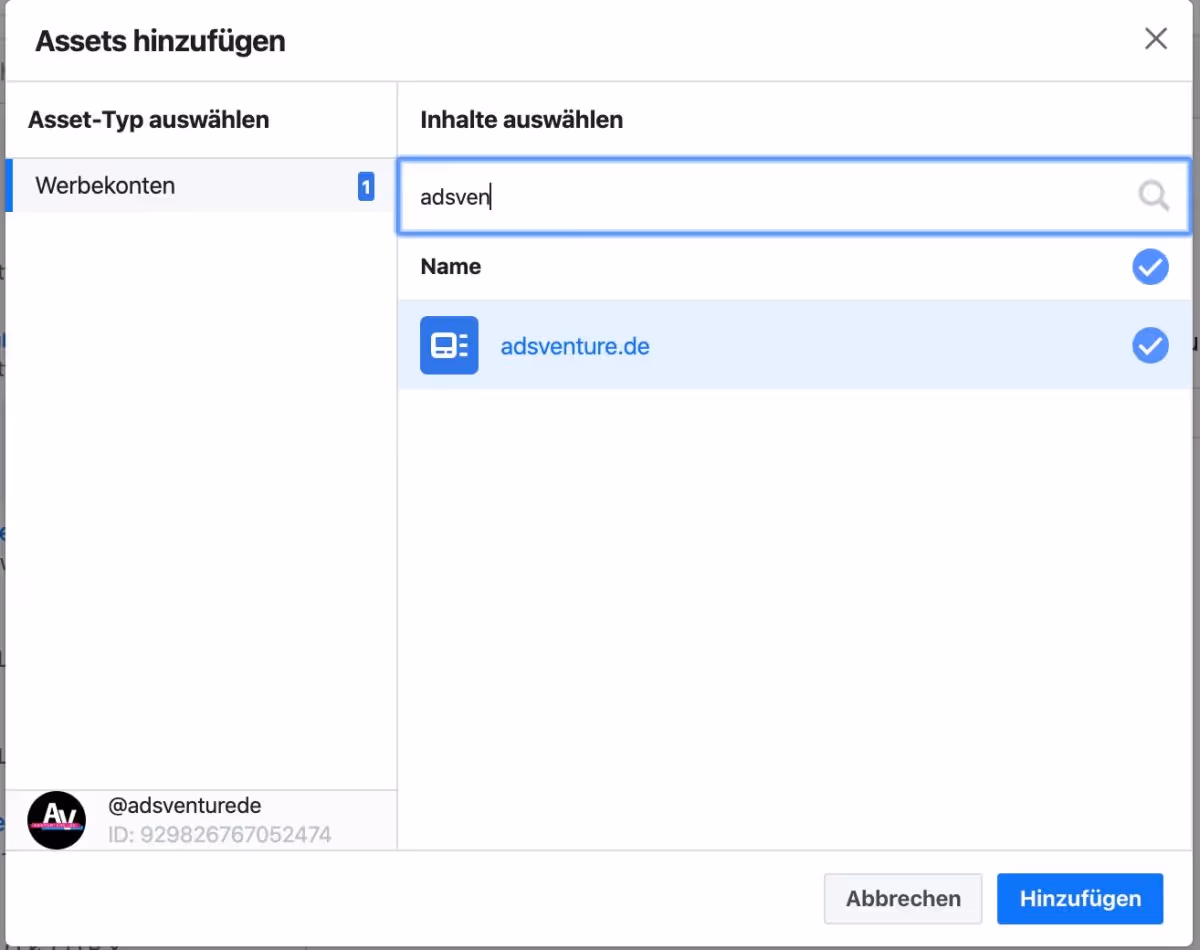Click the adsventure.de ad account icon

point(449,345)
